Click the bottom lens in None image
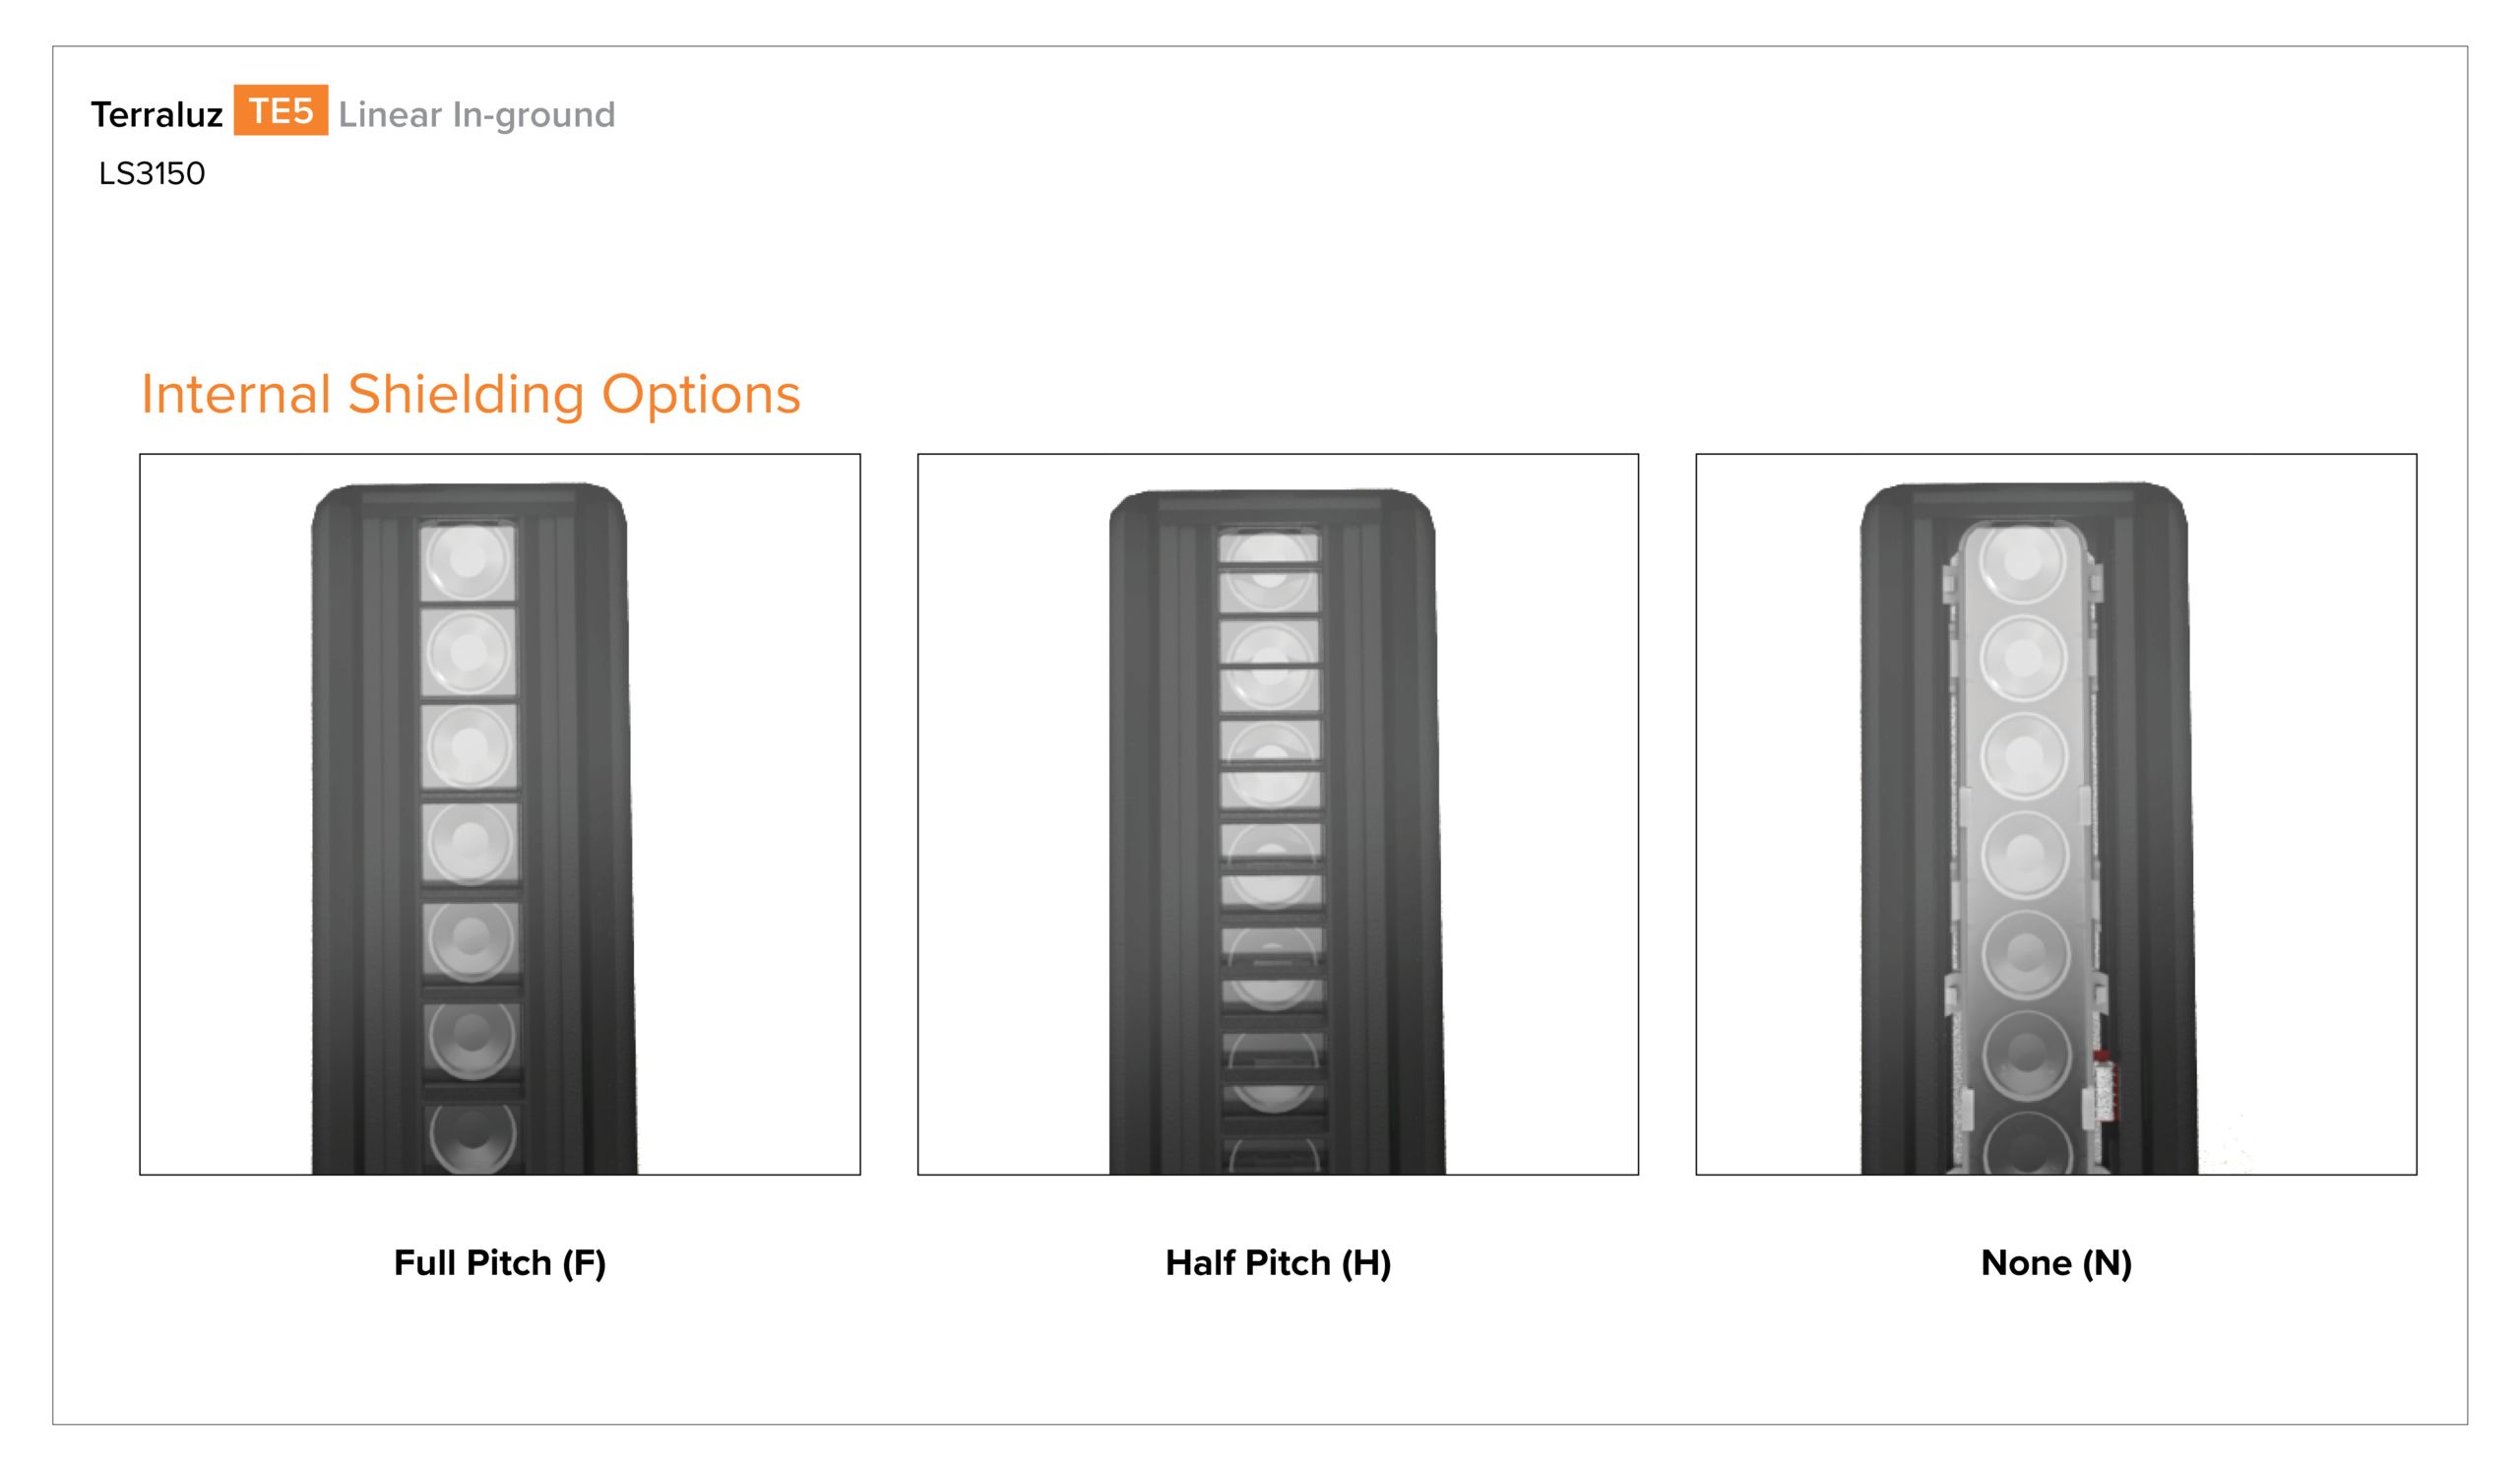 coord(2027,1145)
